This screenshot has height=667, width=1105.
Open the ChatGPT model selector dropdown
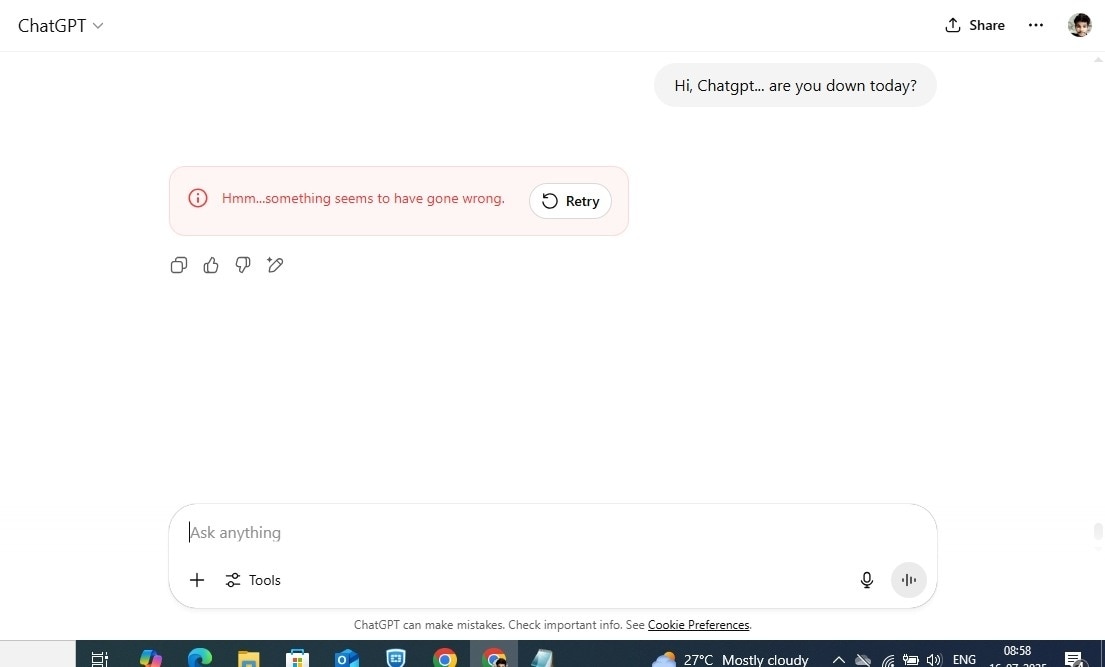click(61, 25)
